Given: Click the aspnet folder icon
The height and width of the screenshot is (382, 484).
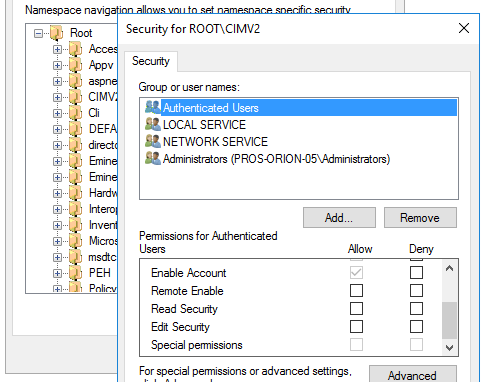Looking at the screenshot, I should [x=76, y=81].
